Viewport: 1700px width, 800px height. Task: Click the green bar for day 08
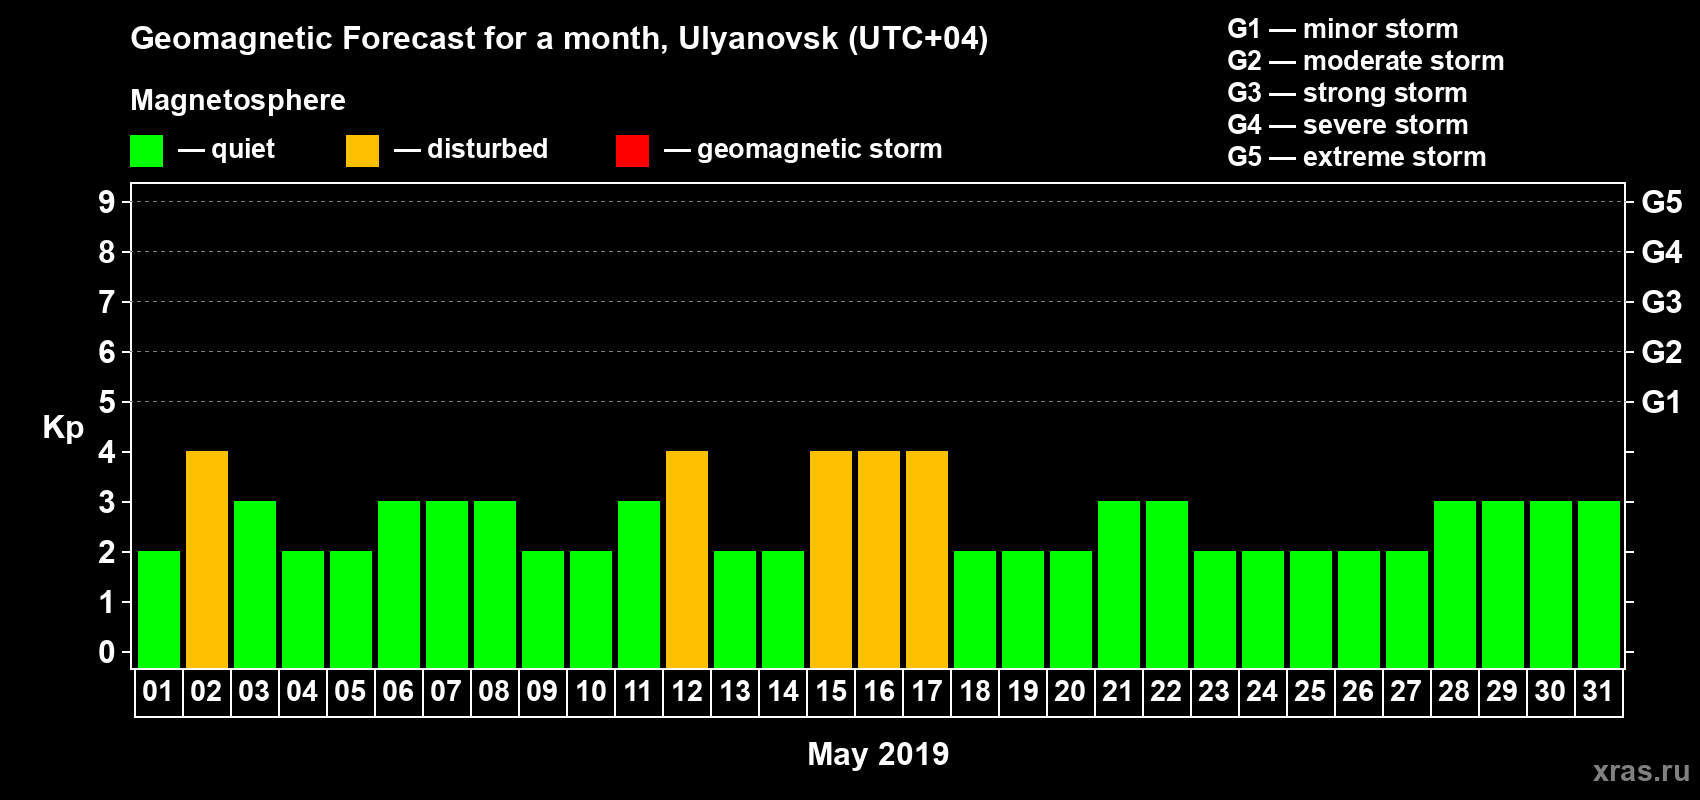click(x=495, y=585)
